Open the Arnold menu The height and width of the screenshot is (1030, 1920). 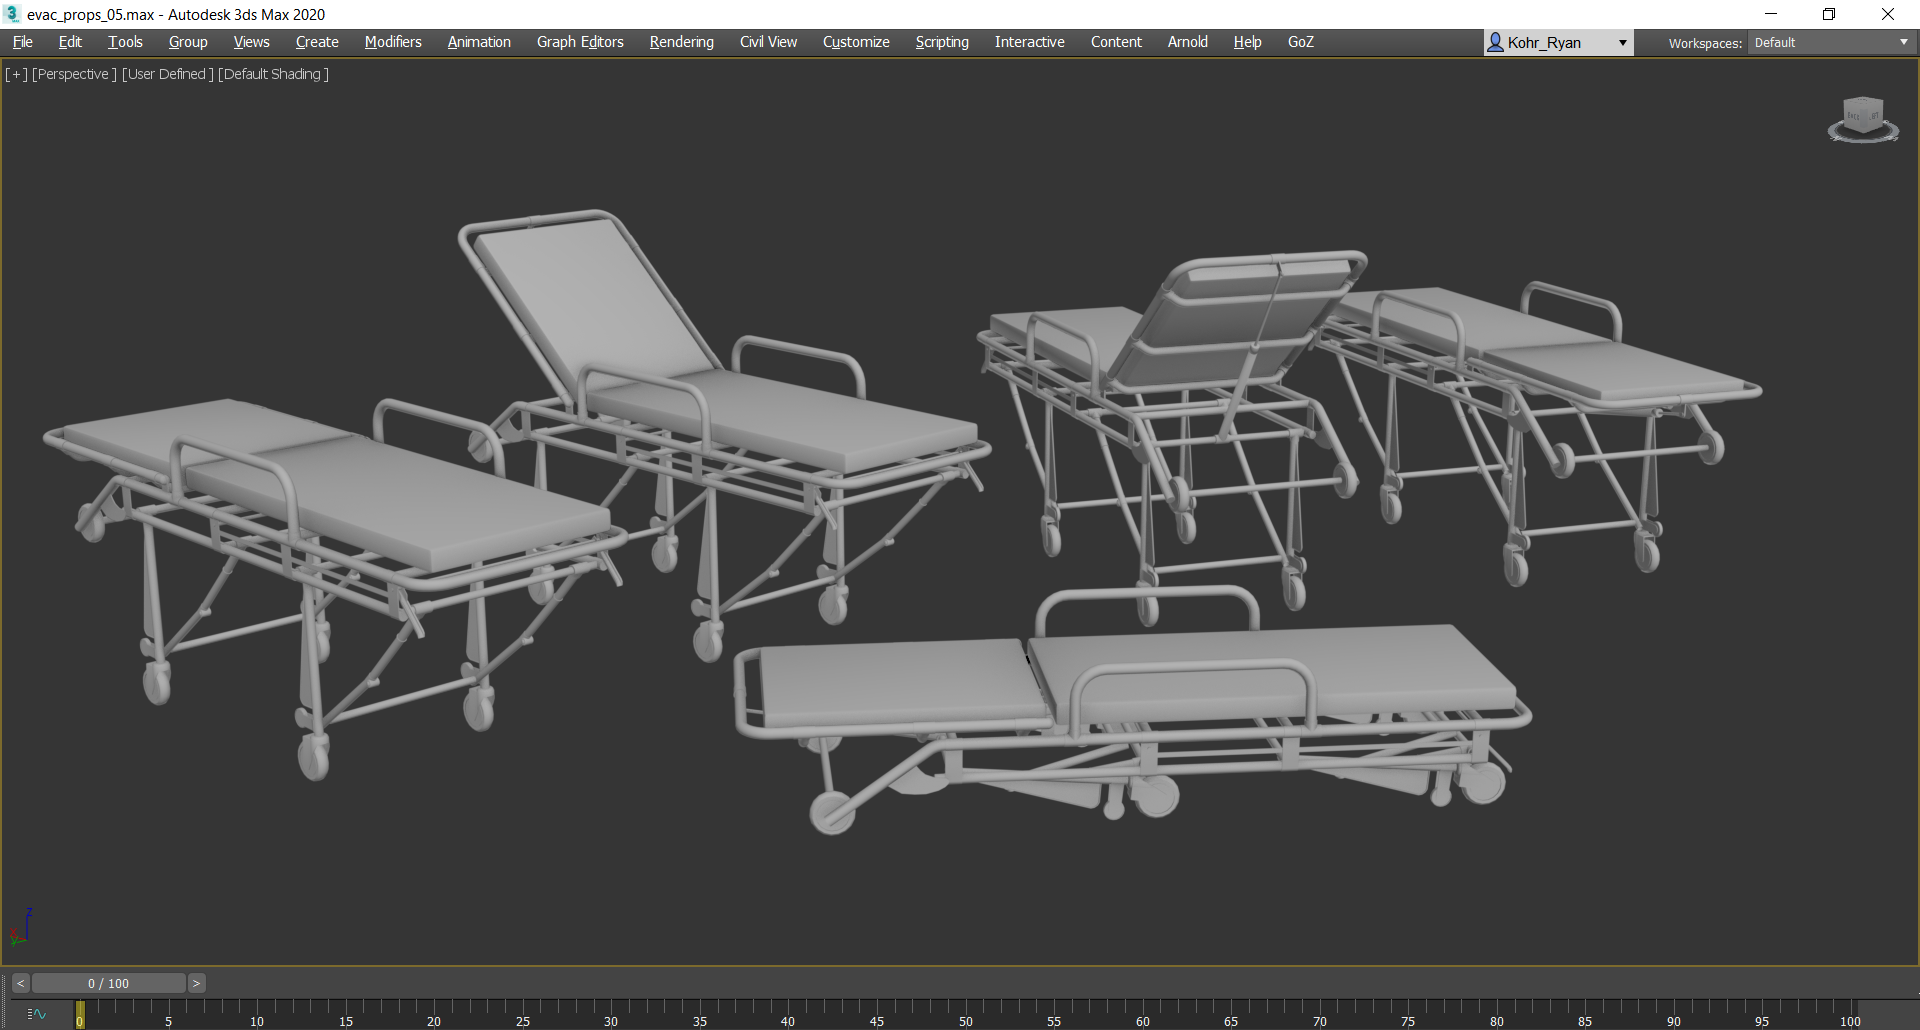[x=1188, y=42]
